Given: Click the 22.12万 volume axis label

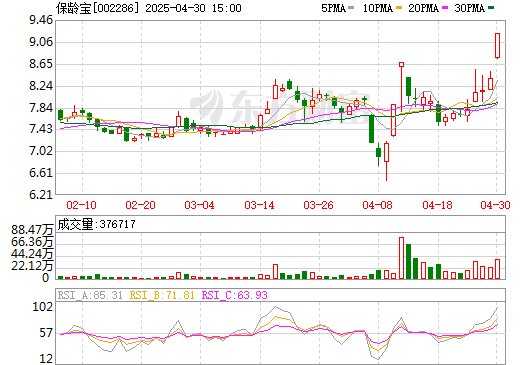Looking at the screenshot, I should point(32,266).
